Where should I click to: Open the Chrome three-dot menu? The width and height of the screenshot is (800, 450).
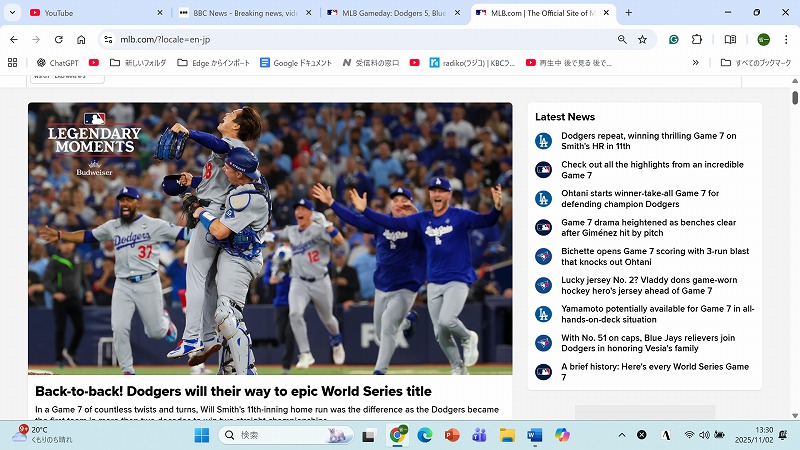(x=786, y=39)
